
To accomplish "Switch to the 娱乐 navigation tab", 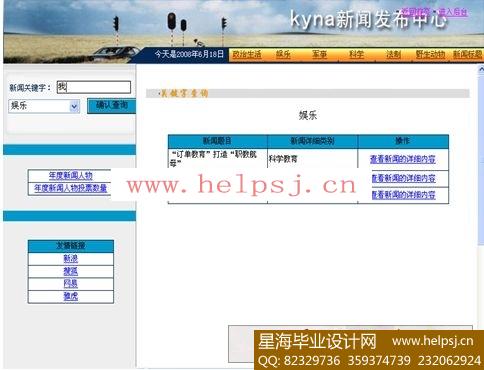I will coord(283,54).
